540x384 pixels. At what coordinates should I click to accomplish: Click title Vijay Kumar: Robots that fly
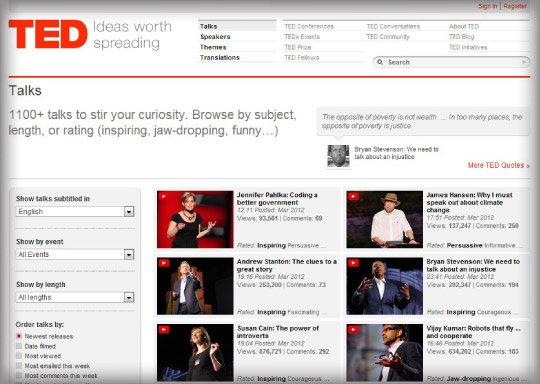(473, 332)
